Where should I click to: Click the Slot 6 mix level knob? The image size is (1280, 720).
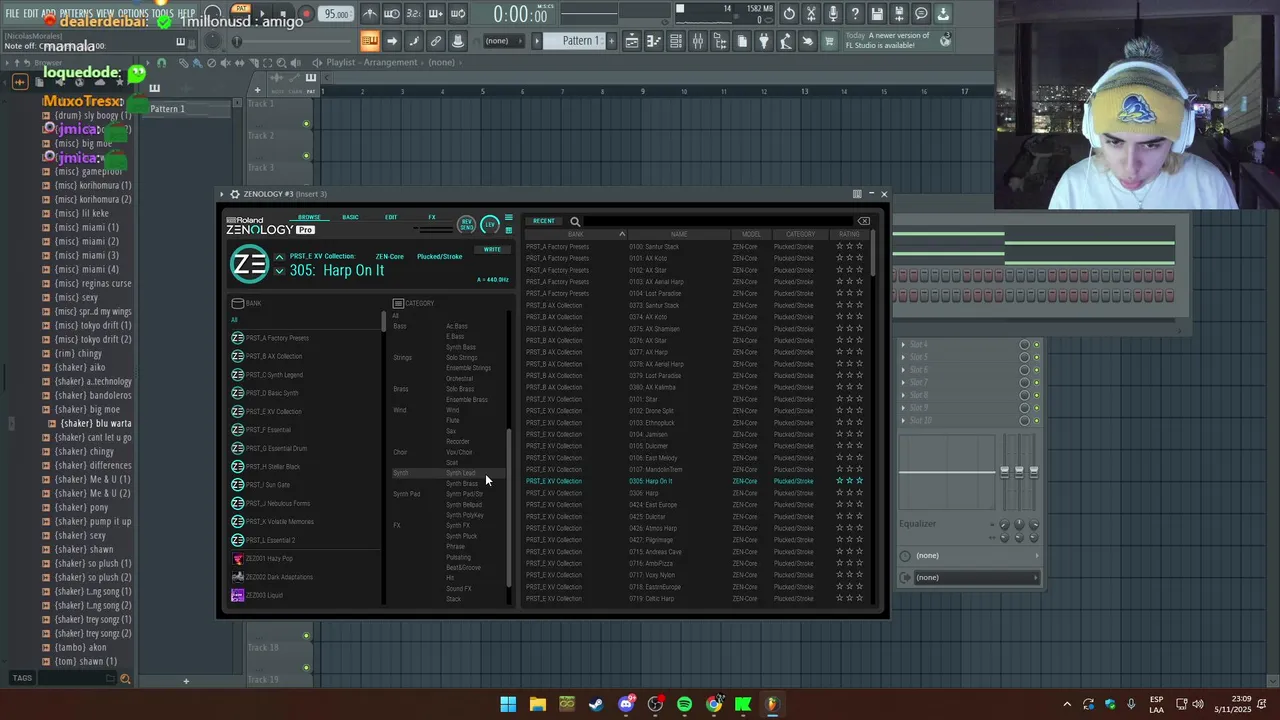1024,370
